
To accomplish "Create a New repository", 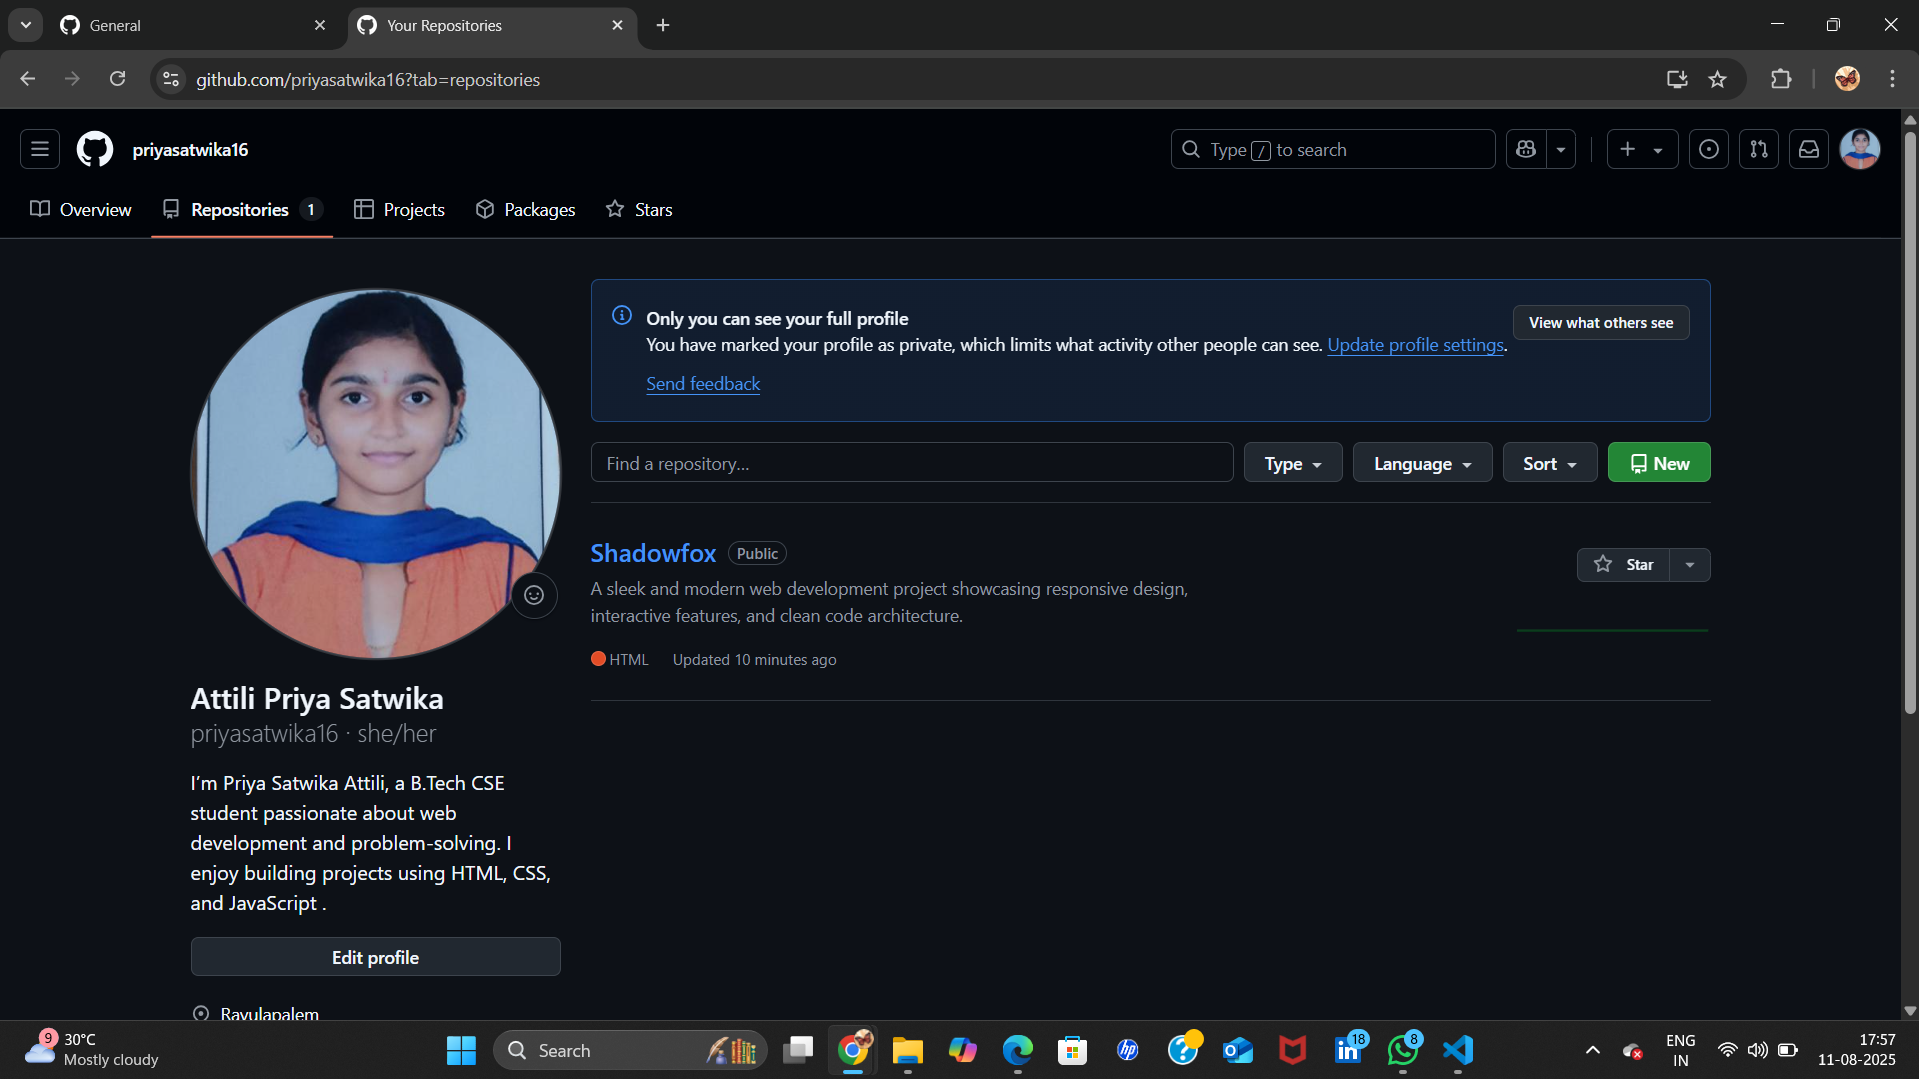I will [1659, 463].
